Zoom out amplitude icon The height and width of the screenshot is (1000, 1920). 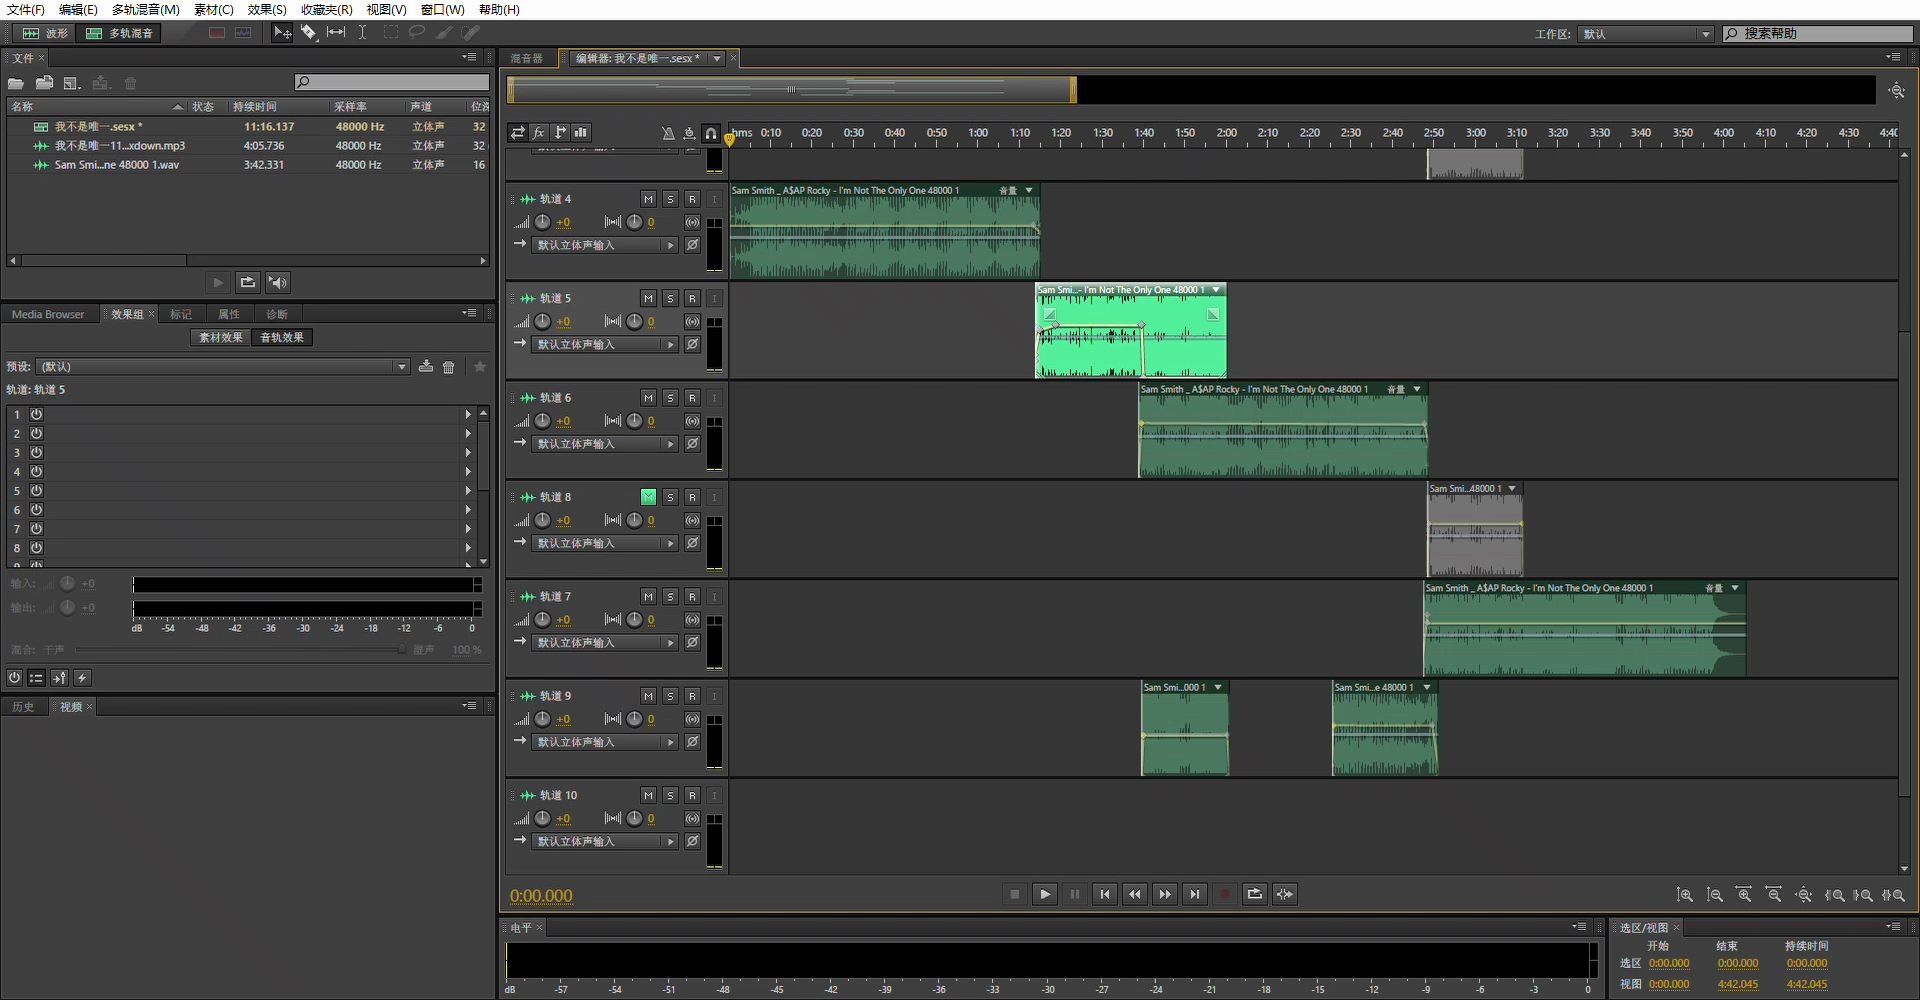click(x=1715, y=895)
